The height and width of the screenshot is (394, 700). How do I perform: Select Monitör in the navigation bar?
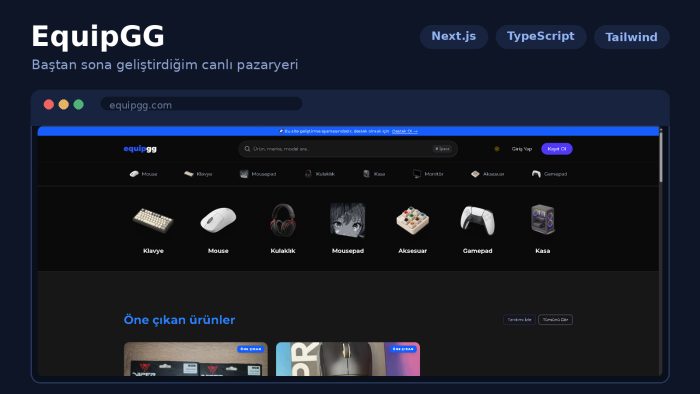click(428, 174)
